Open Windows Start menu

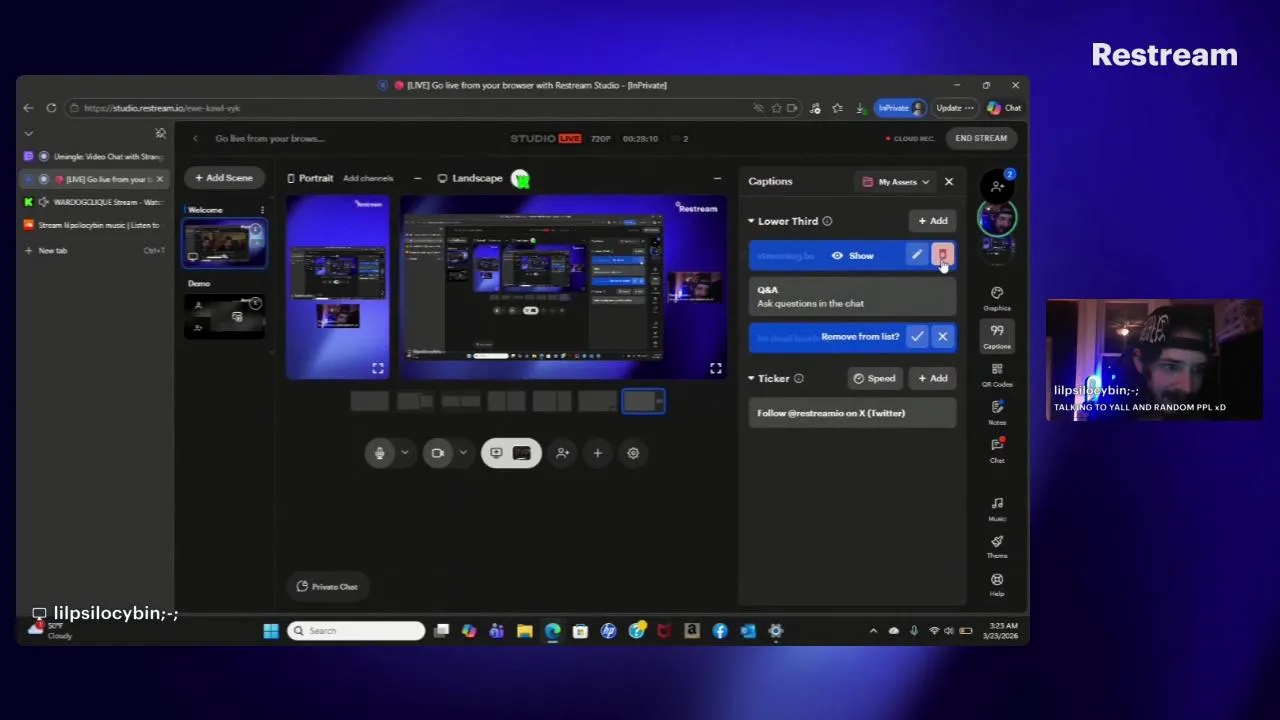pos(271,631)
